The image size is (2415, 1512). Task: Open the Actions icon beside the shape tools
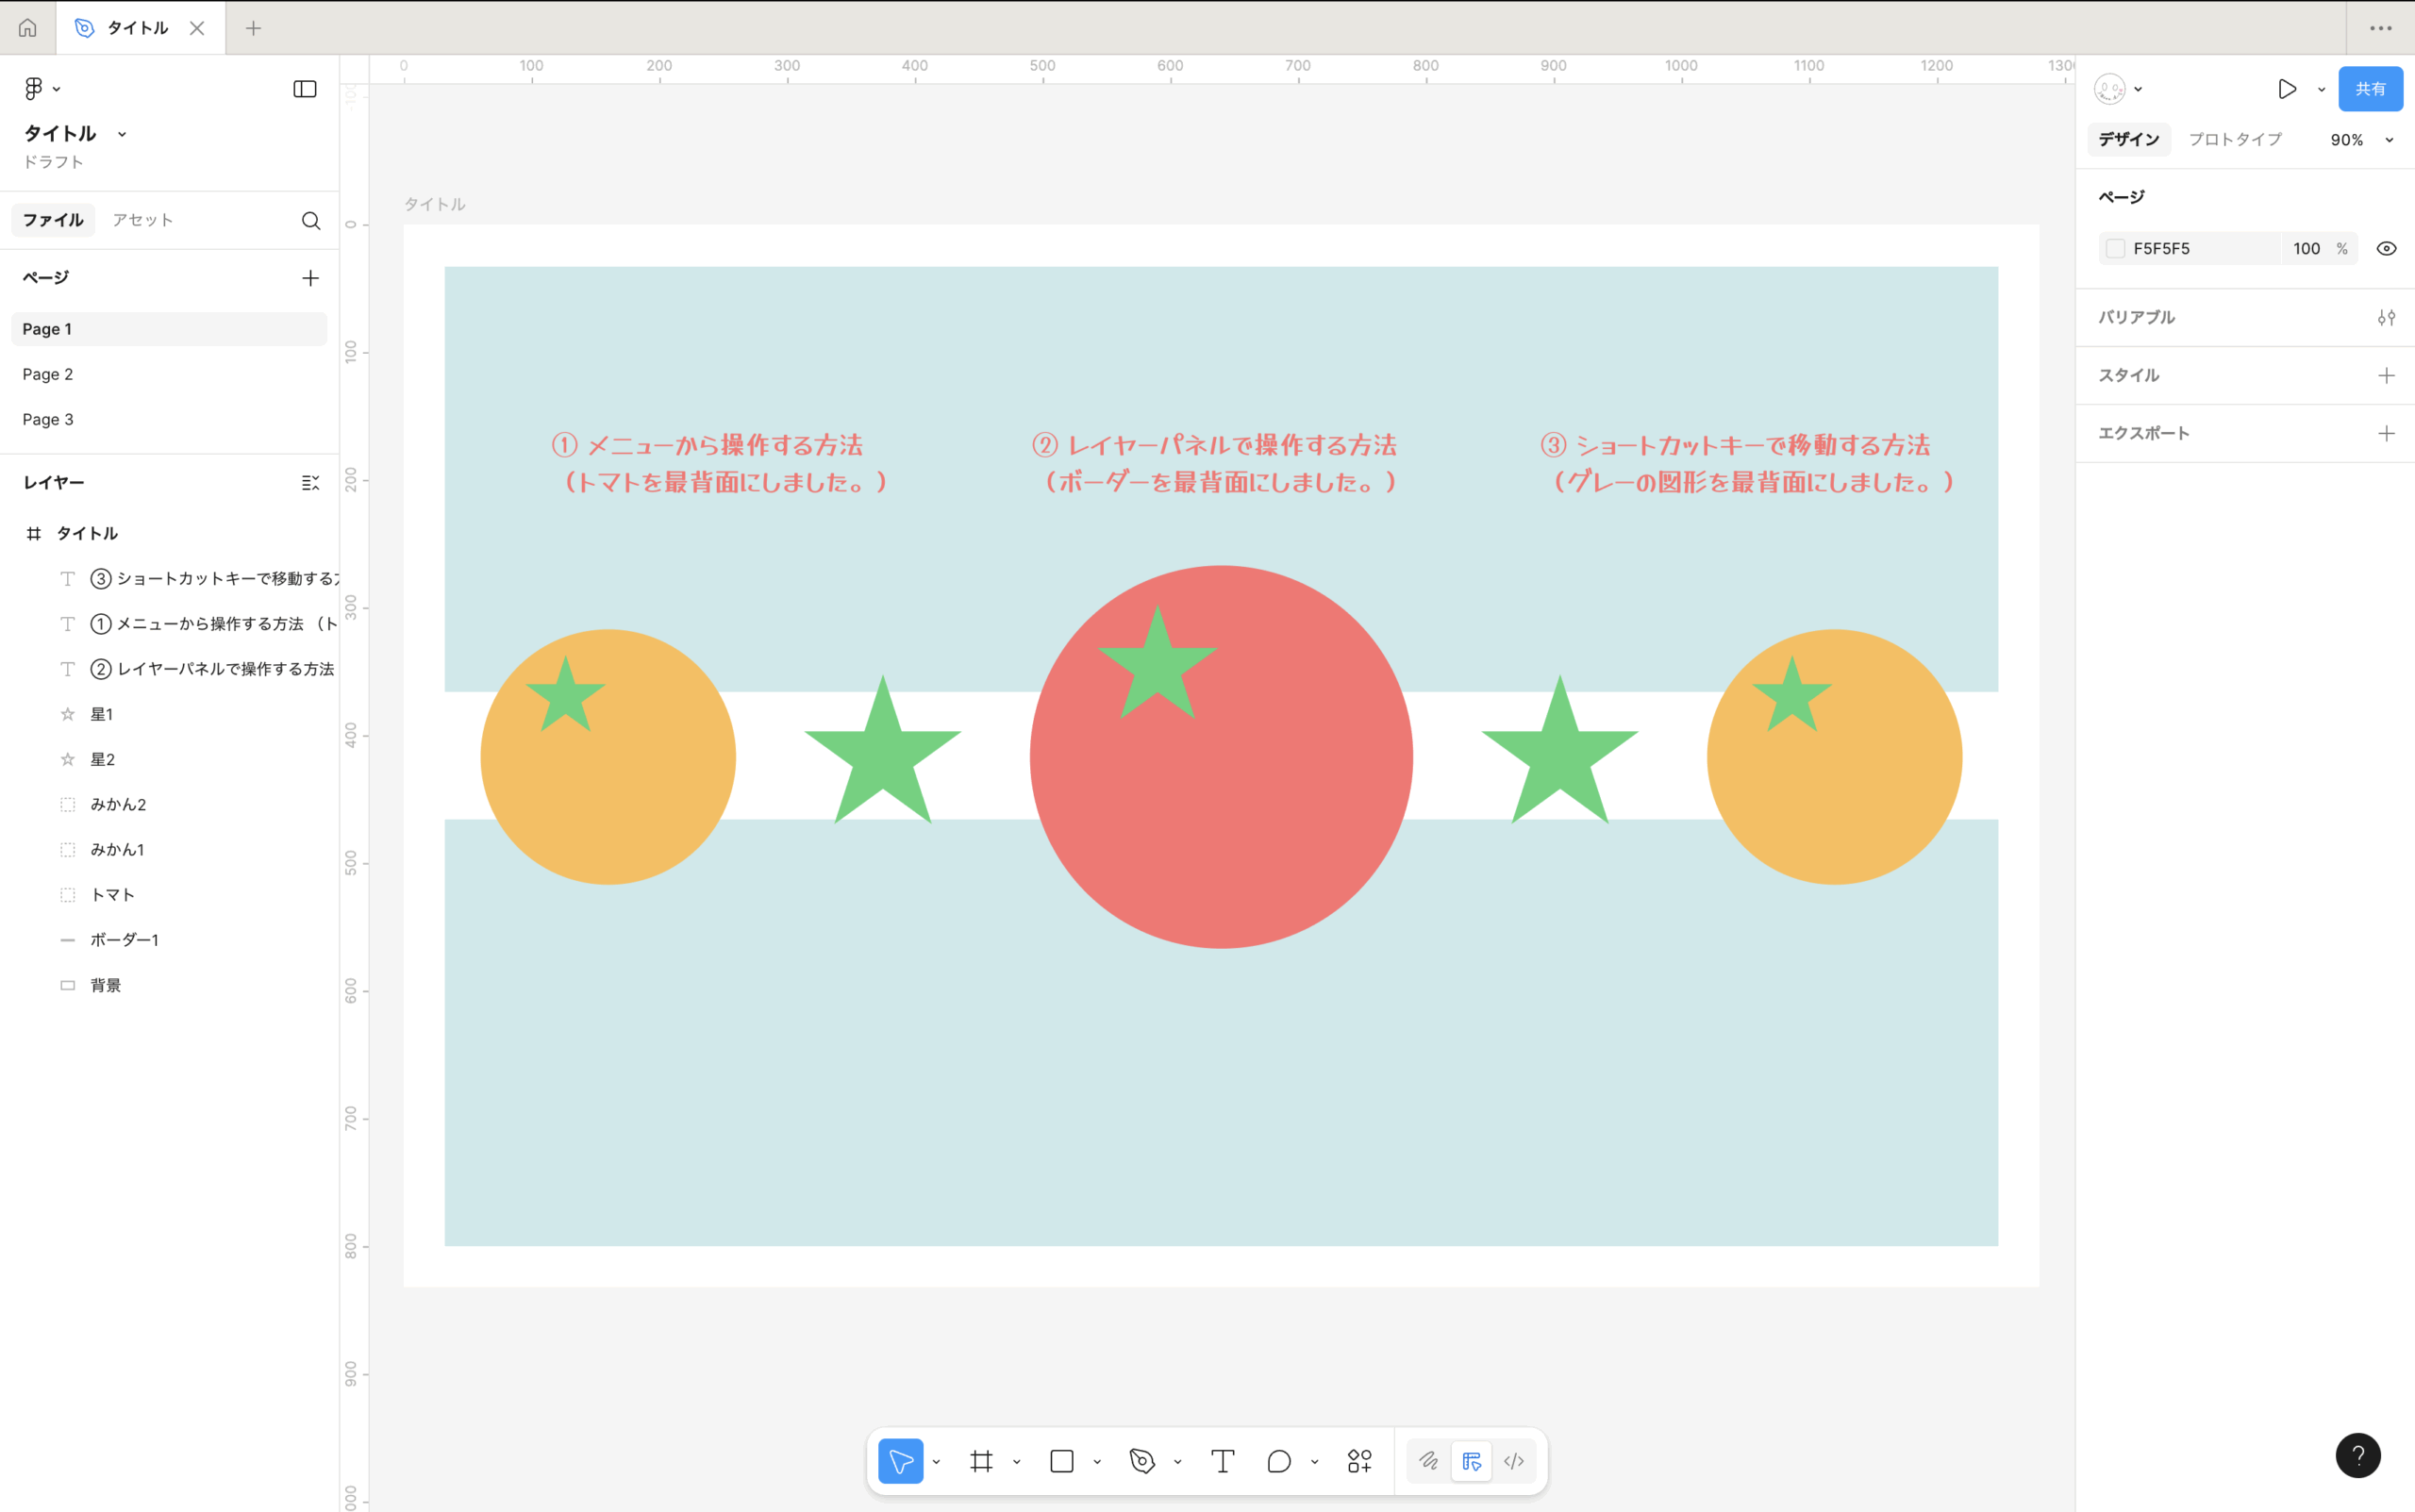(x=1358, y=1460)
